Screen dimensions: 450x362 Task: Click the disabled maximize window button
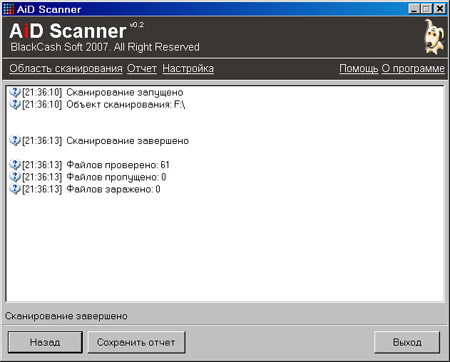coord(426,9)
